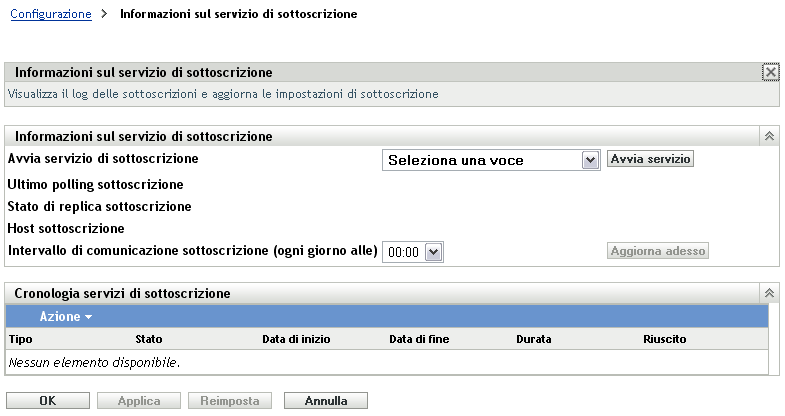Sort by the Tipo column header
The width and height of the screenshot is (785, 416).
point(20,340)
